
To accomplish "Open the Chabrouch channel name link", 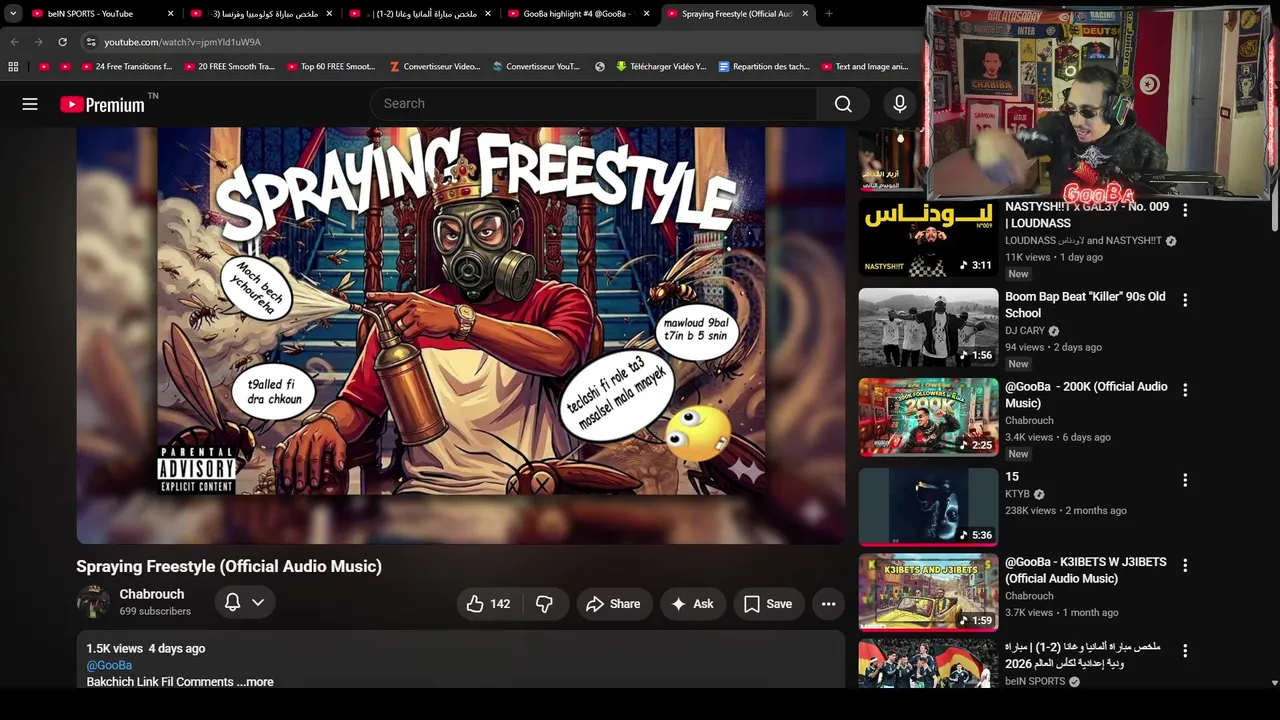I will click(152, 594).
